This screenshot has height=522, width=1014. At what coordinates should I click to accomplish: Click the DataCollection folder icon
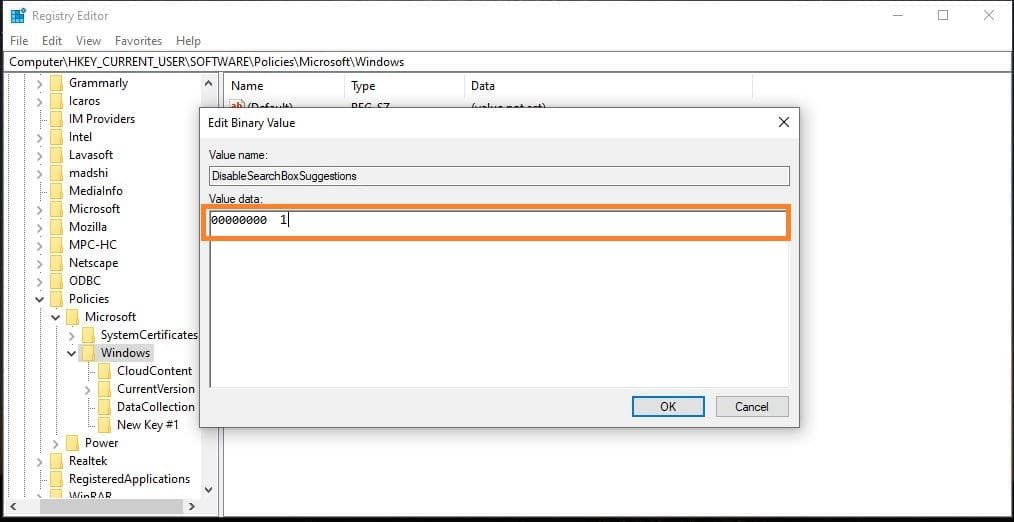(104, 407)
